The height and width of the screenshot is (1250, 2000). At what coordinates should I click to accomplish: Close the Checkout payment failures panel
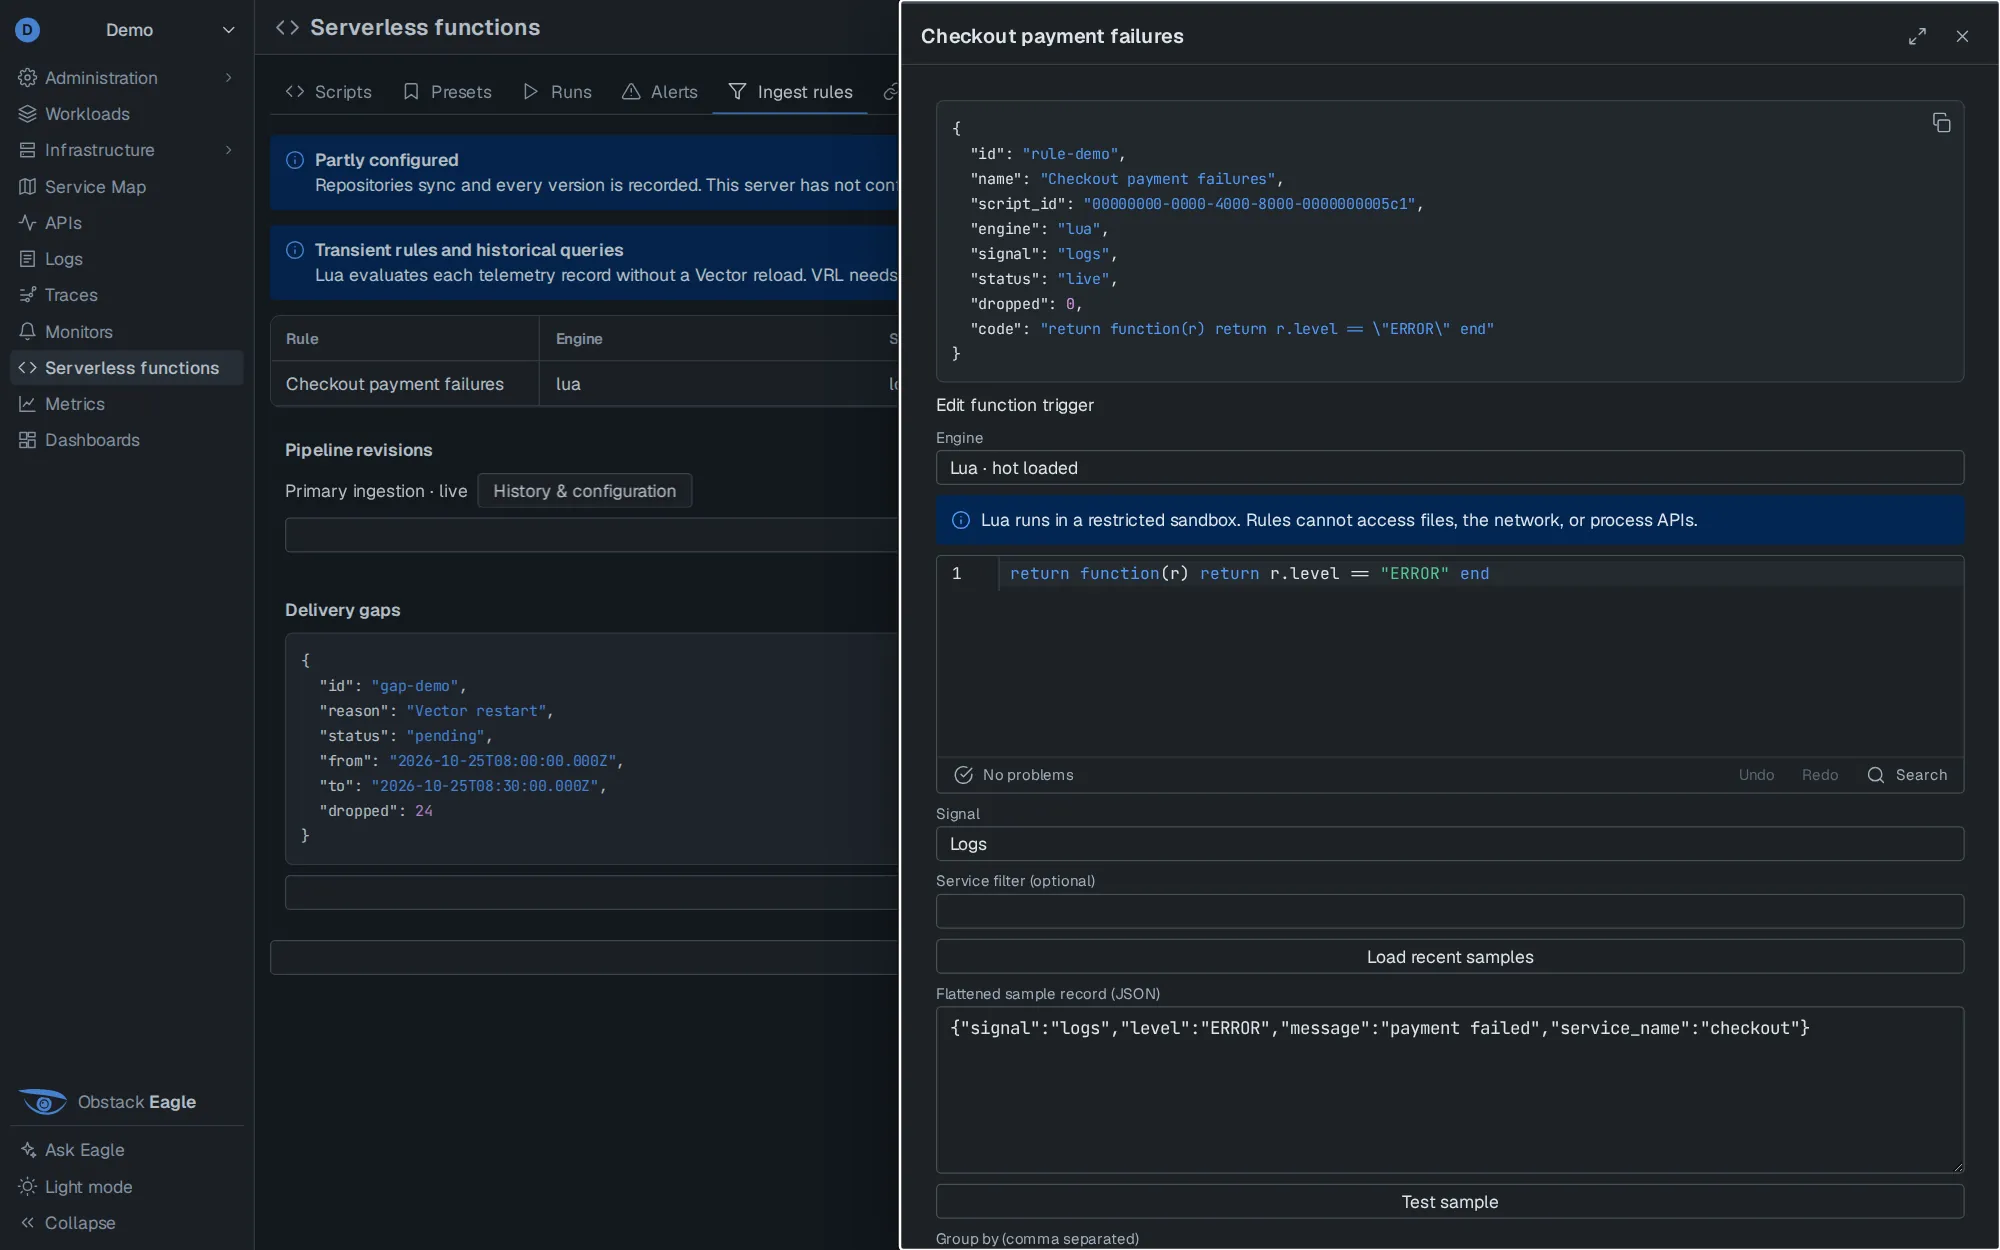coord(1962,36)
